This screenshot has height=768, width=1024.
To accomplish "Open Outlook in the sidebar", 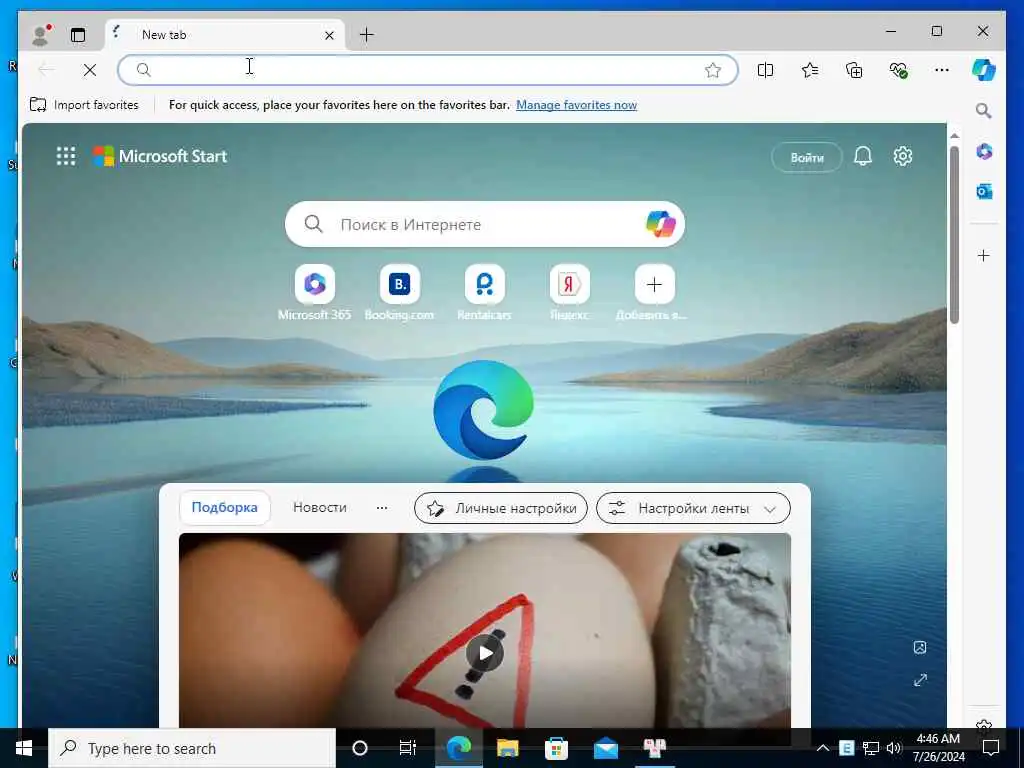I will (x=984, y=191).
